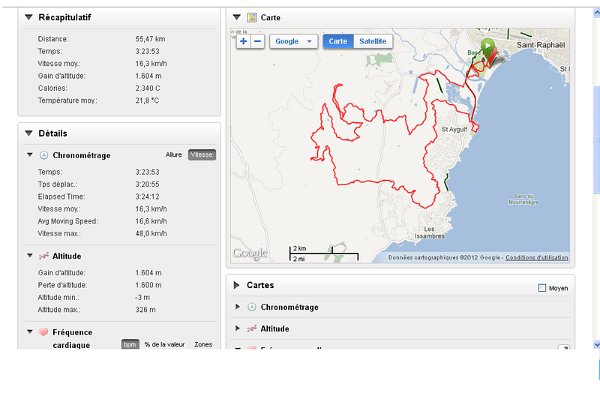Click the Saint-Raphaël label on the map
600x420 pixels.
[541, 45]
